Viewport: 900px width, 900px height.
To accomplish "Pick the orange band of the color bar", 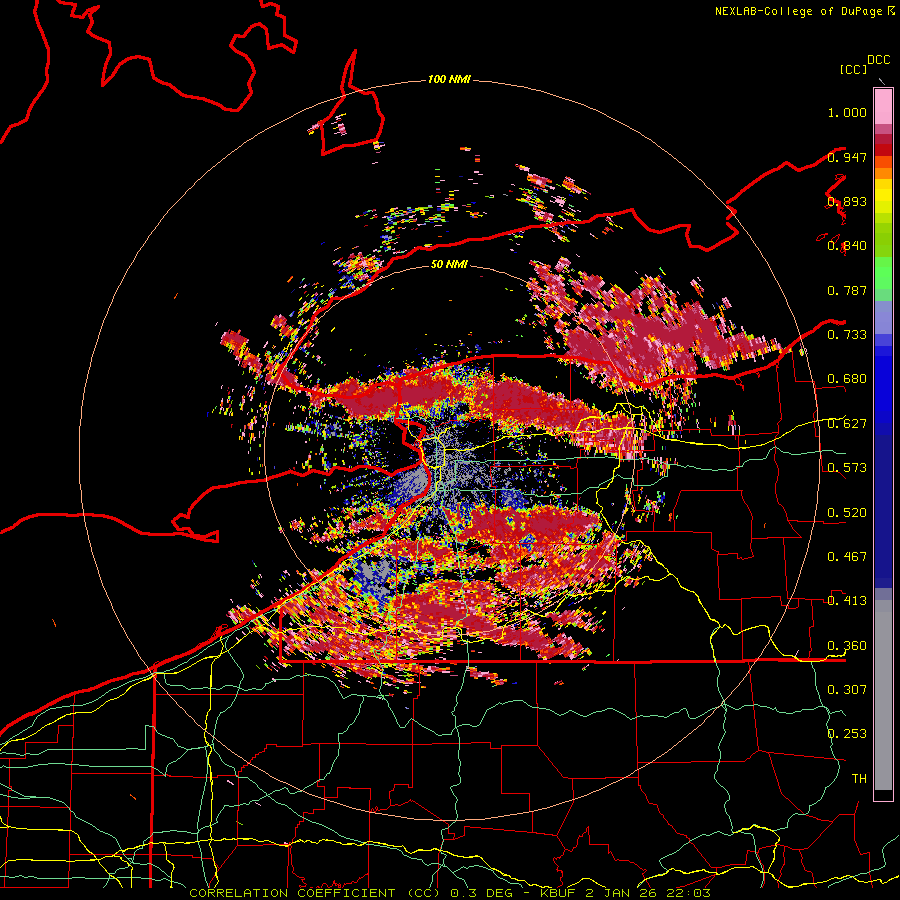I will 883,172.
